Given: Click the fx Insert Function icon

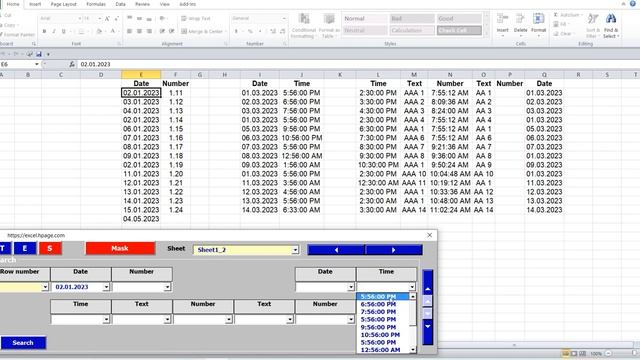Looking at the screenshot, I should click(72, 64).
